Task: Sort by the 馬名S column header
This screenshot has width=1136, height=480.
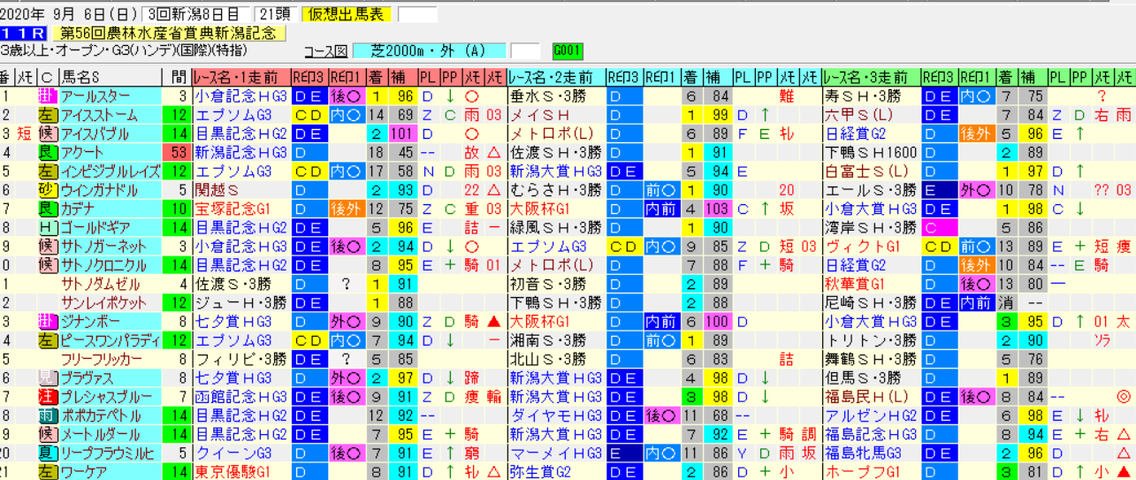Action: point(110,77)
